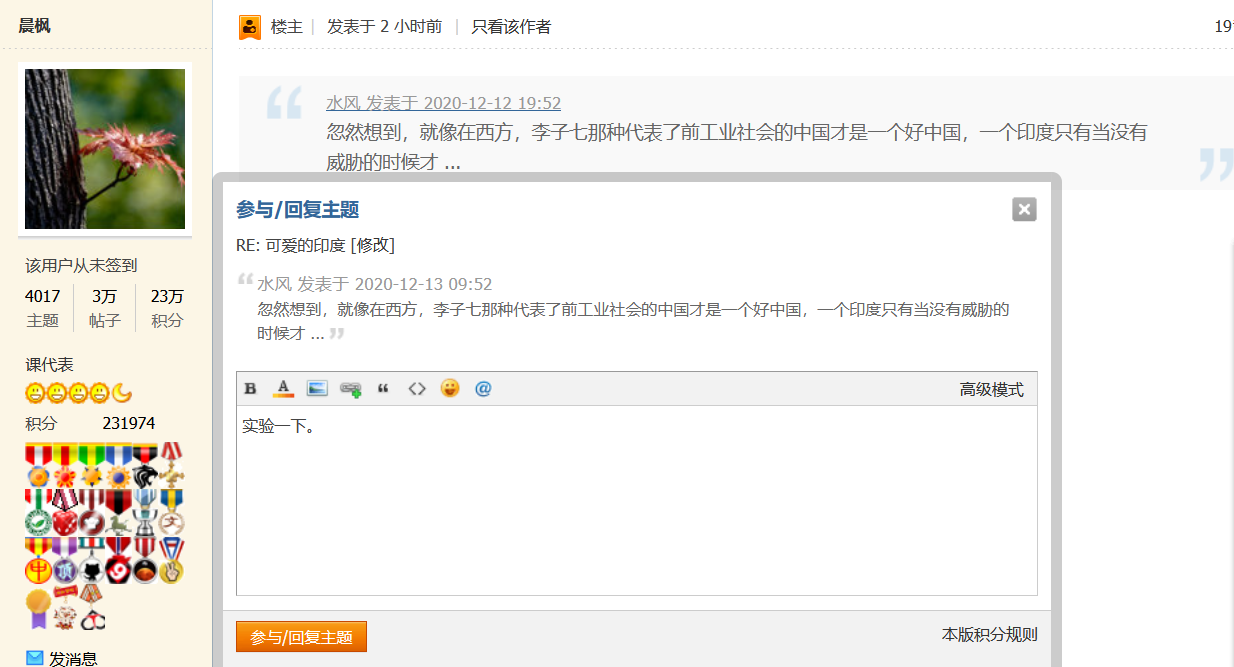Click the [修改] edit title link
This screenshot has width=1234, height=667.
(372, 246)
